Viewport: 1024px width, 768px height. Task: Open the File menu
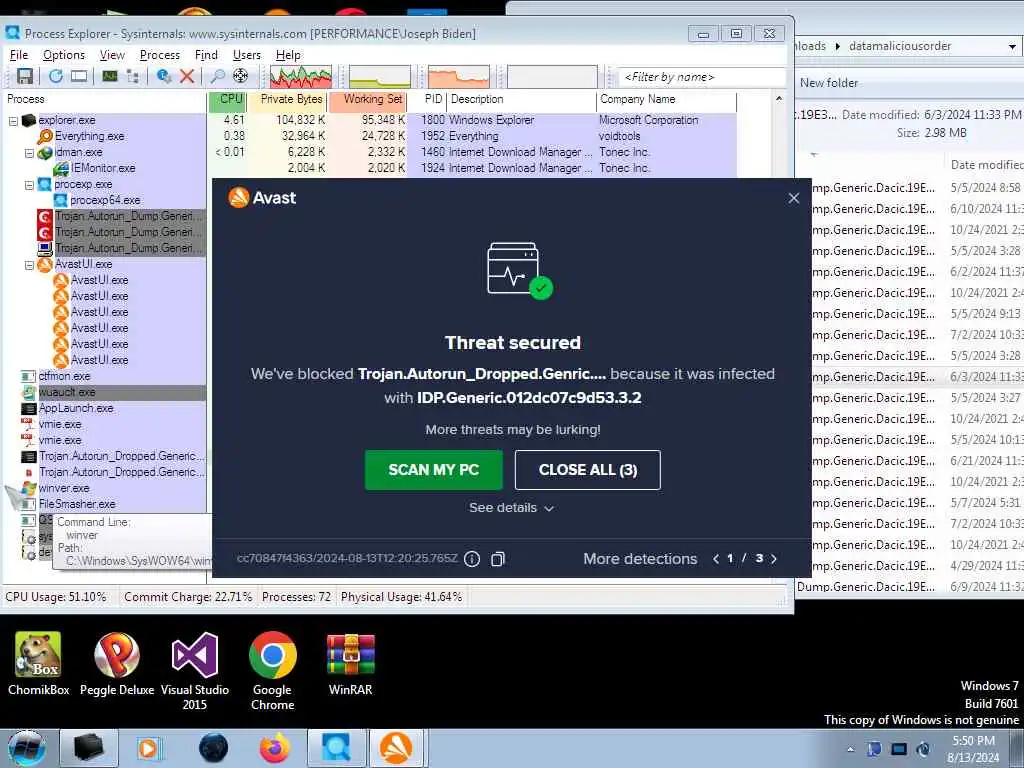19,55
